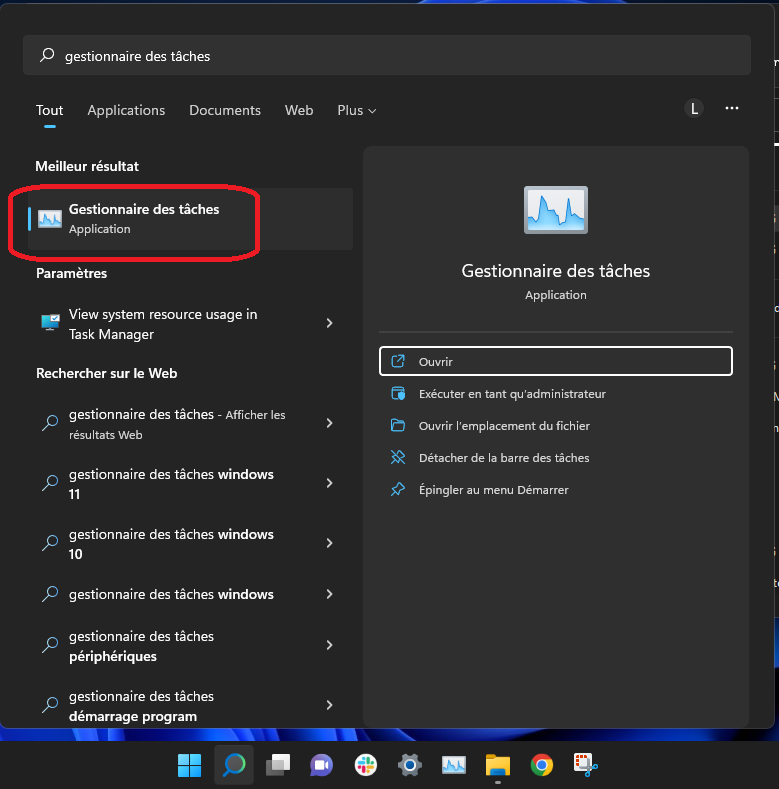
Task: Open Gestionnaire des tâches best result
Action: coord(143,218)
